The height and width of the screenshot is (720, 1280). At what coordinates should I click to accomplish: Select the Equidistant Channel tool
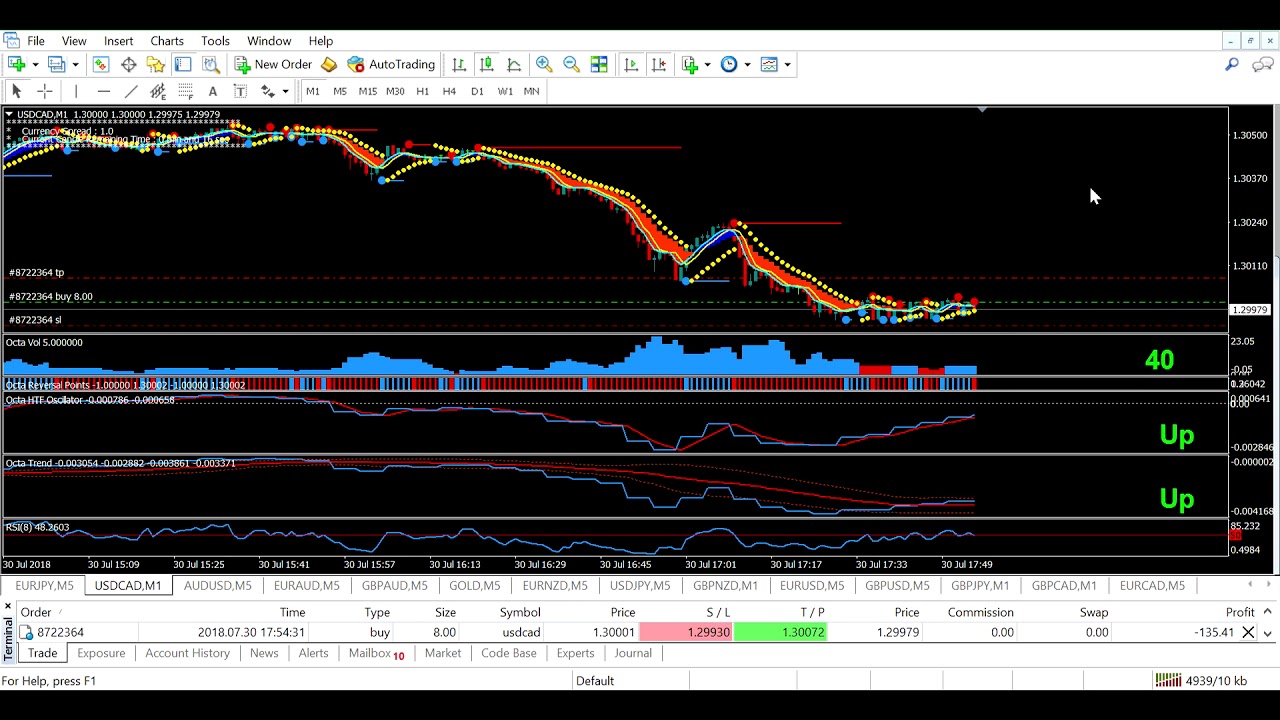[x=158, y=91]
